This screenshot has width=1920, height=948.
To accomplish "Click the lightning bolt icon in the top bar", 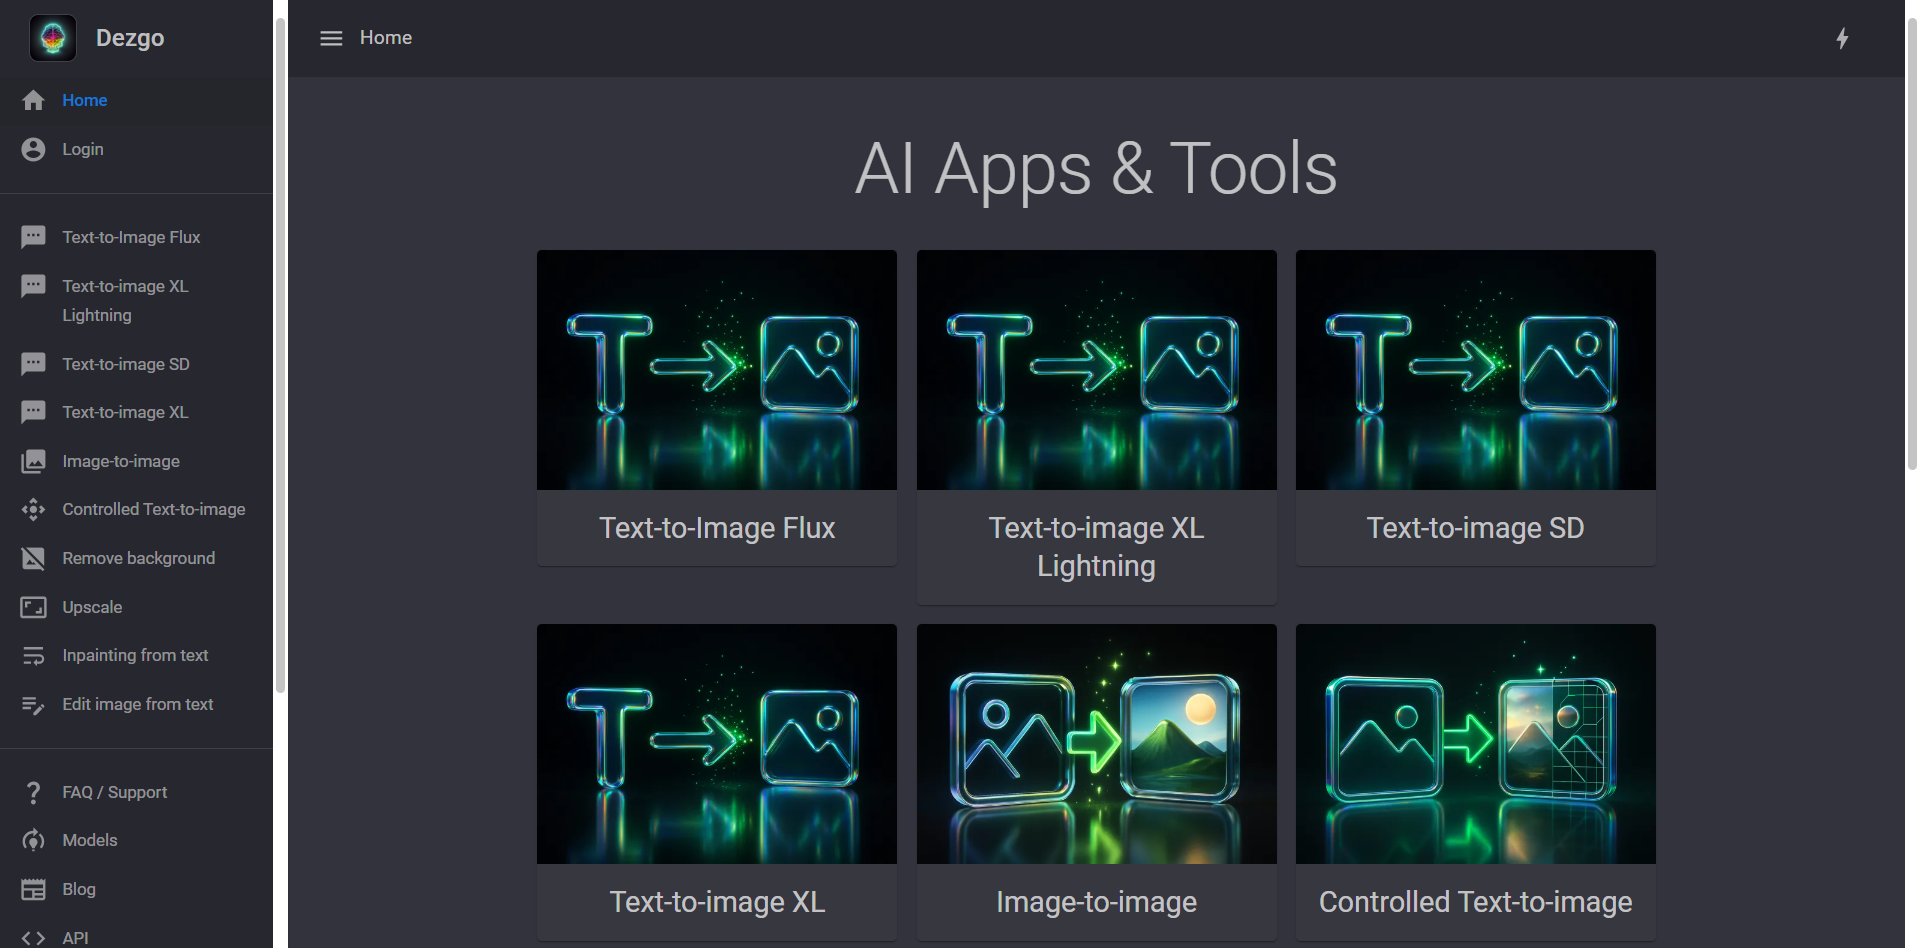I will click(1843, 38).
